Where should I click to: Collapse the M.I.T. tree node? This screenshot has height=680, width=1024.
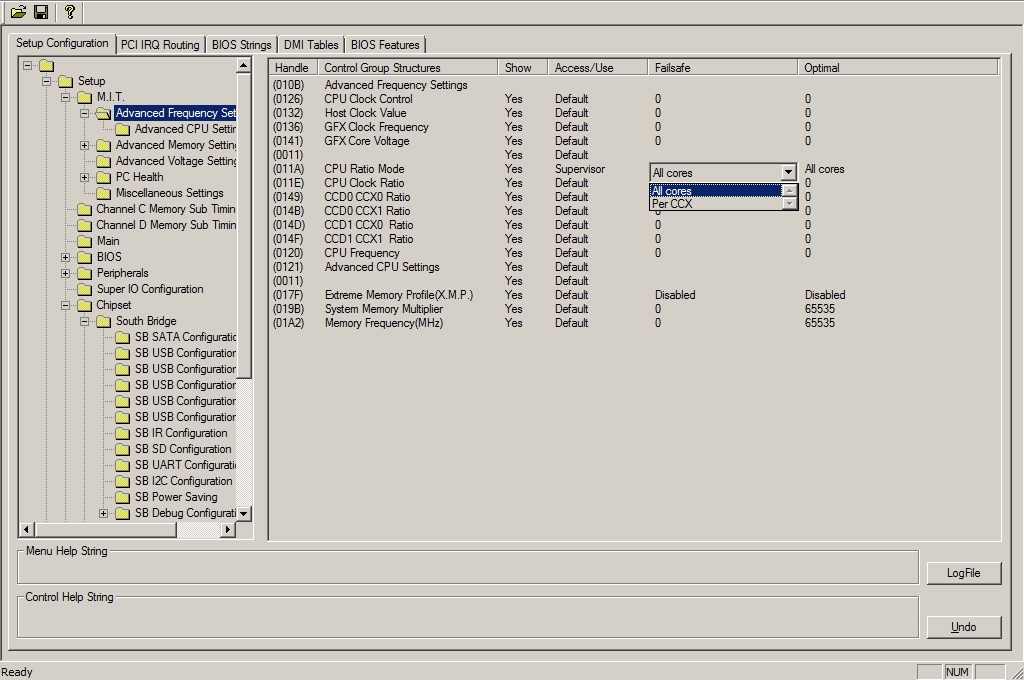coord(66,97)
